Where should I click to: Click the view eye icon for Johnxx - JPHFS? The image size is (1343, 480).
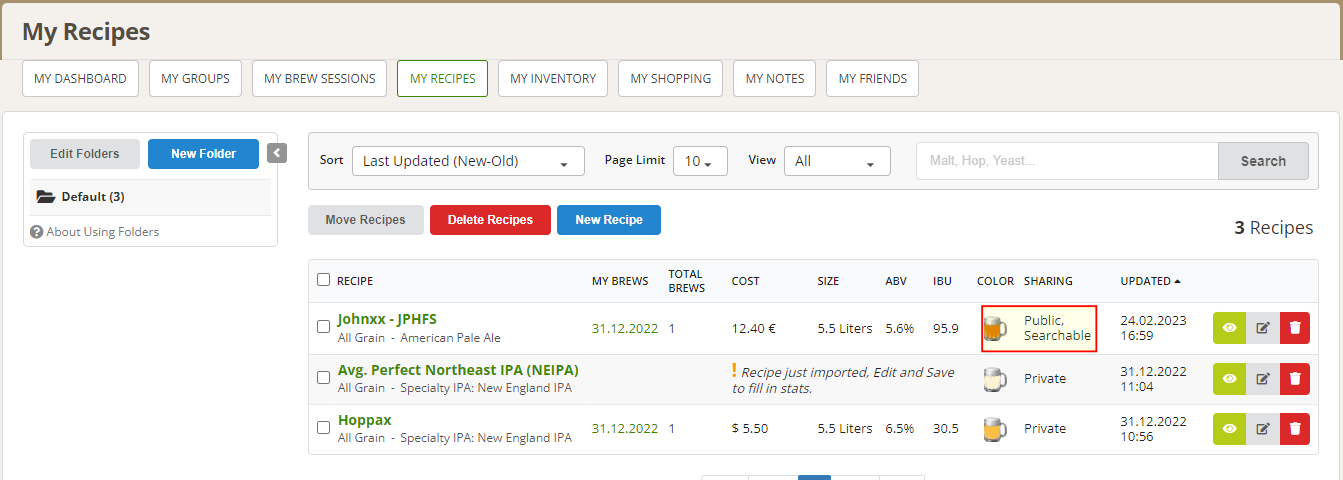tap(1229, 327)
